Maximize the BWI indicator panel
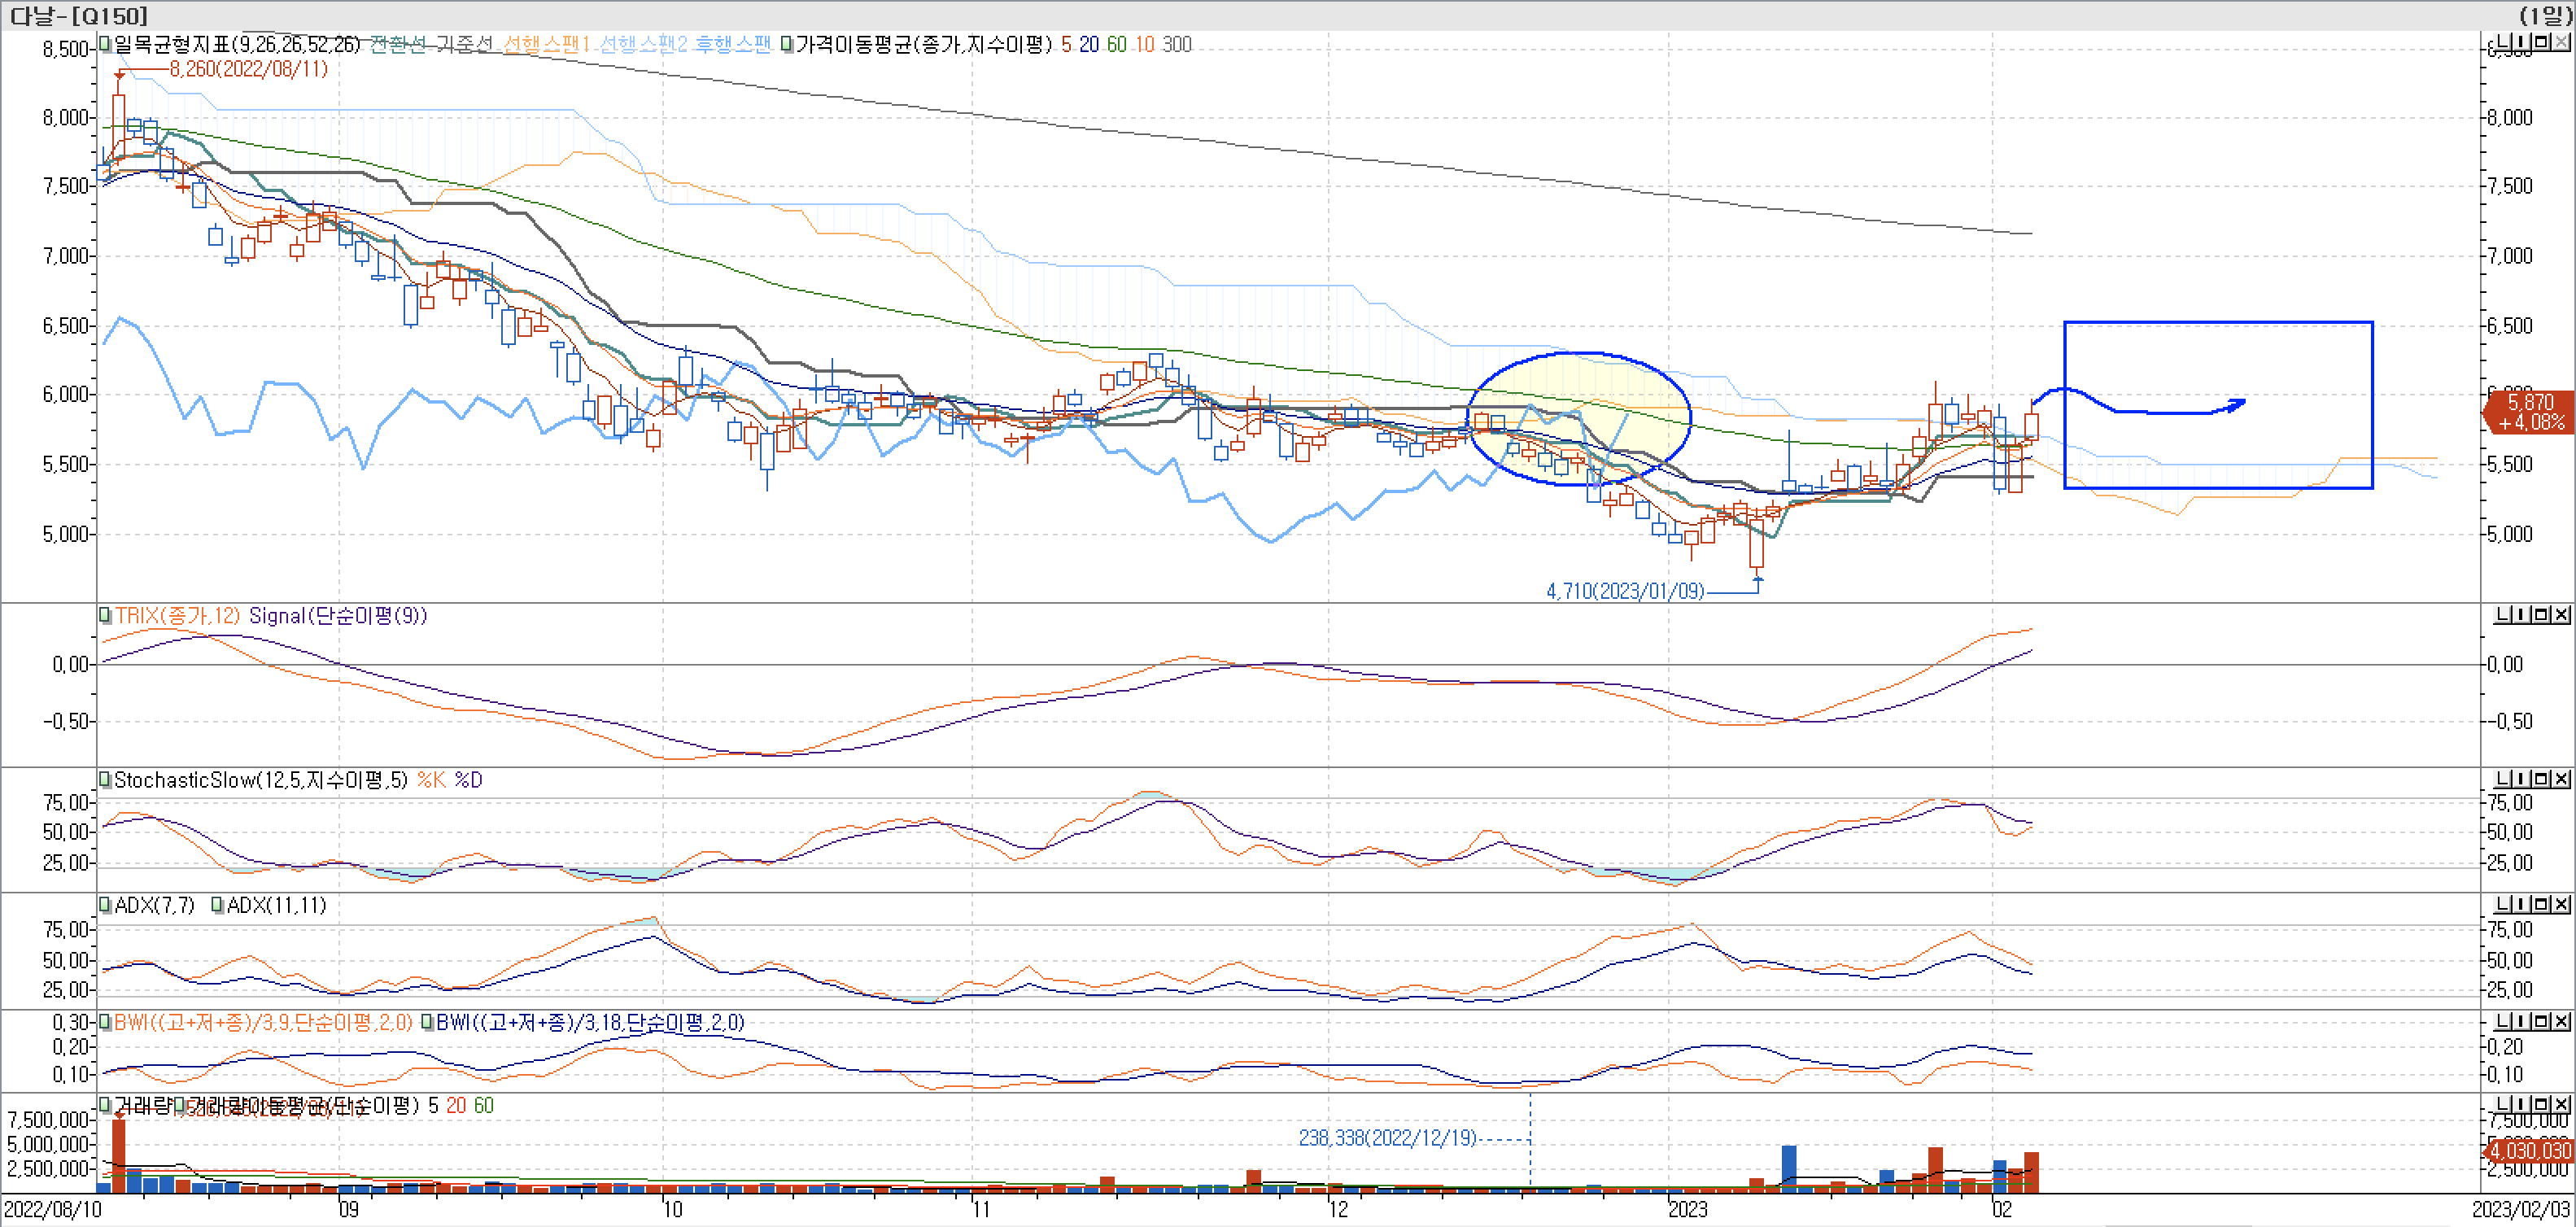The height and width of the screenshot is (1227, 2576). coord(2541,1021)
